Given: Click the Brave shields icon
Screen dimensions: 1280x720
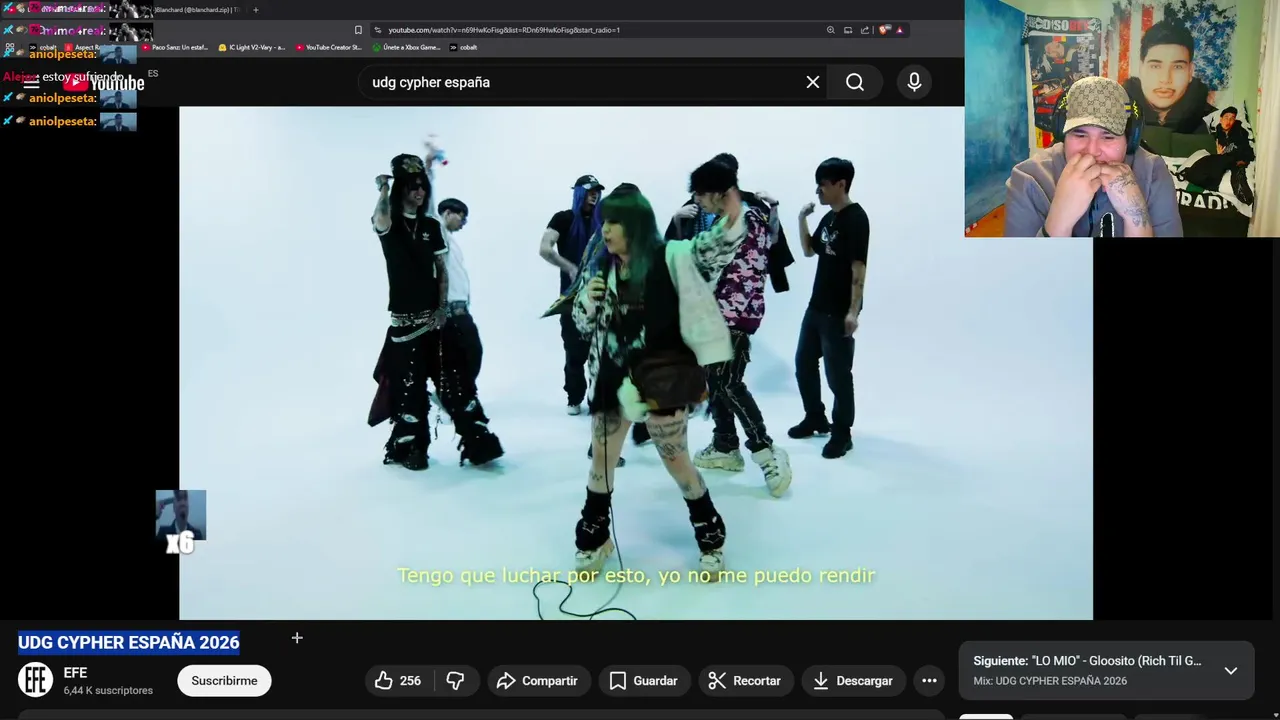Looking at the screenshot, I should (884, 30).
